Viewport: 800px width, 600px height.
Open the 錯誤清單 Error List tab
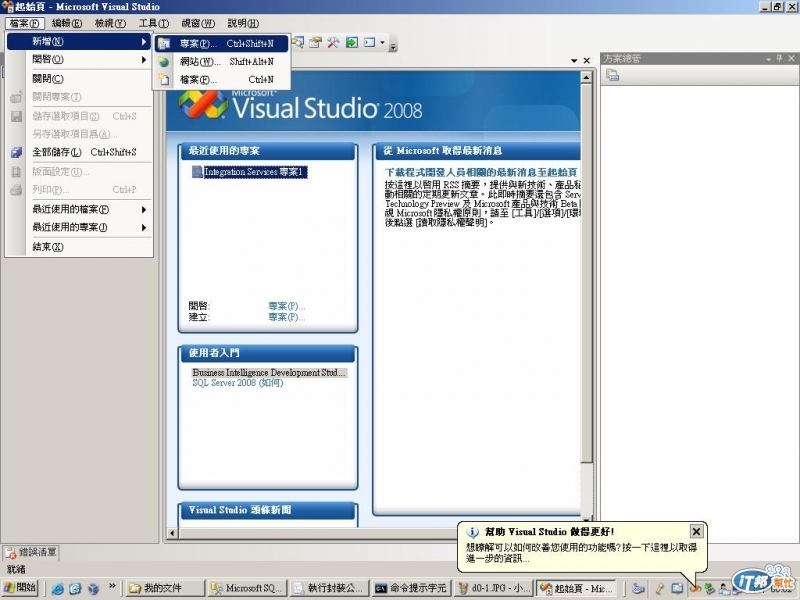pyautogui.click(x=31, y=552)
